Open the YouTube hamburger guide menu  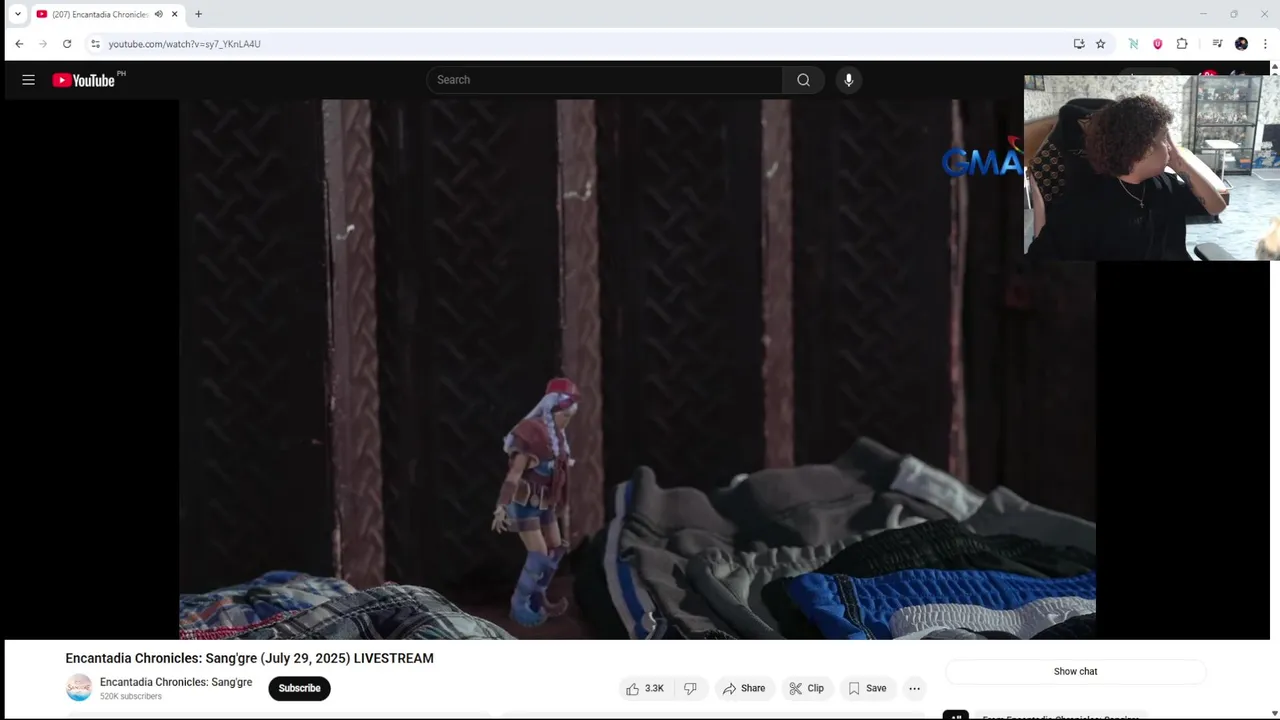[29, 80]
